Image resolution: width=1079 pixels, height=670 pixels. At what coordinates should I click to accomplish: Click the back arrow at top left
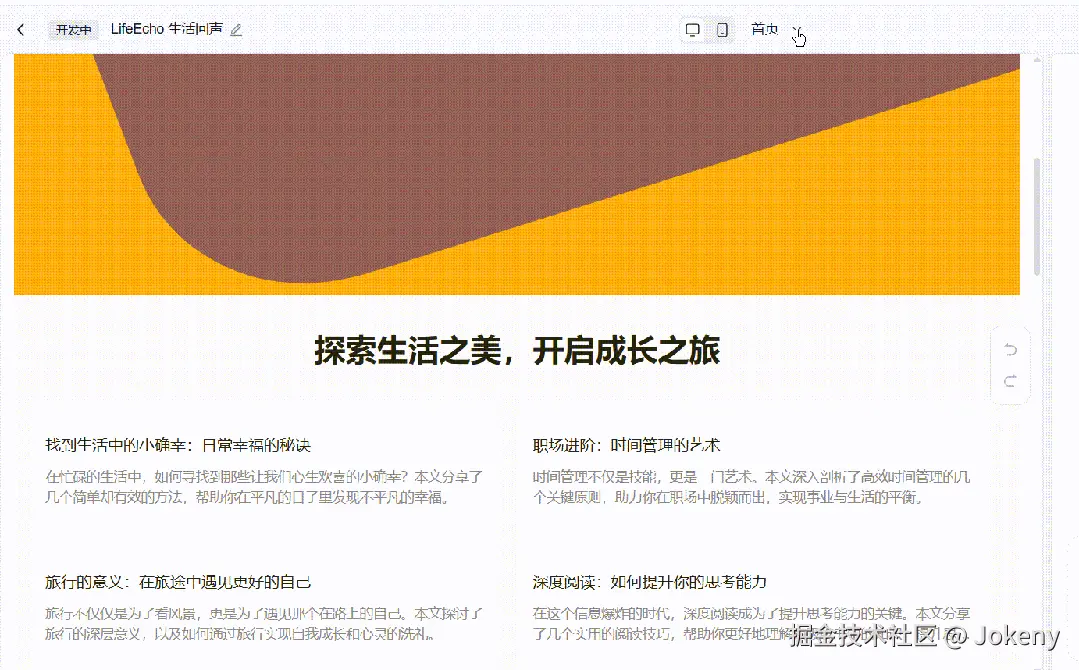[x=20, y=29]
